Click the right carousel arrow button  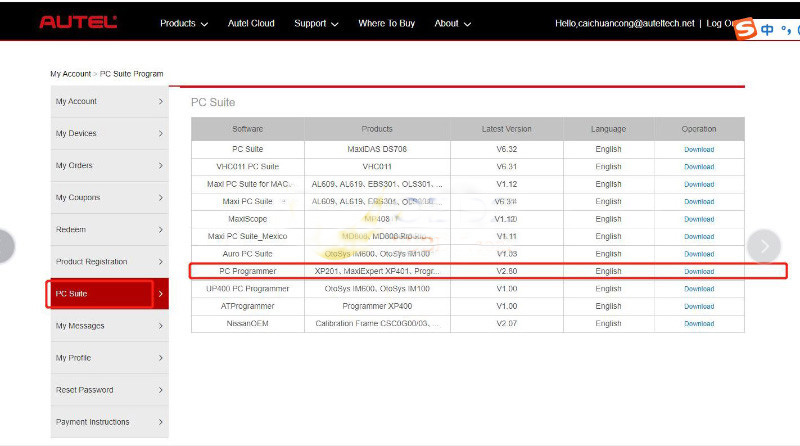764,246
